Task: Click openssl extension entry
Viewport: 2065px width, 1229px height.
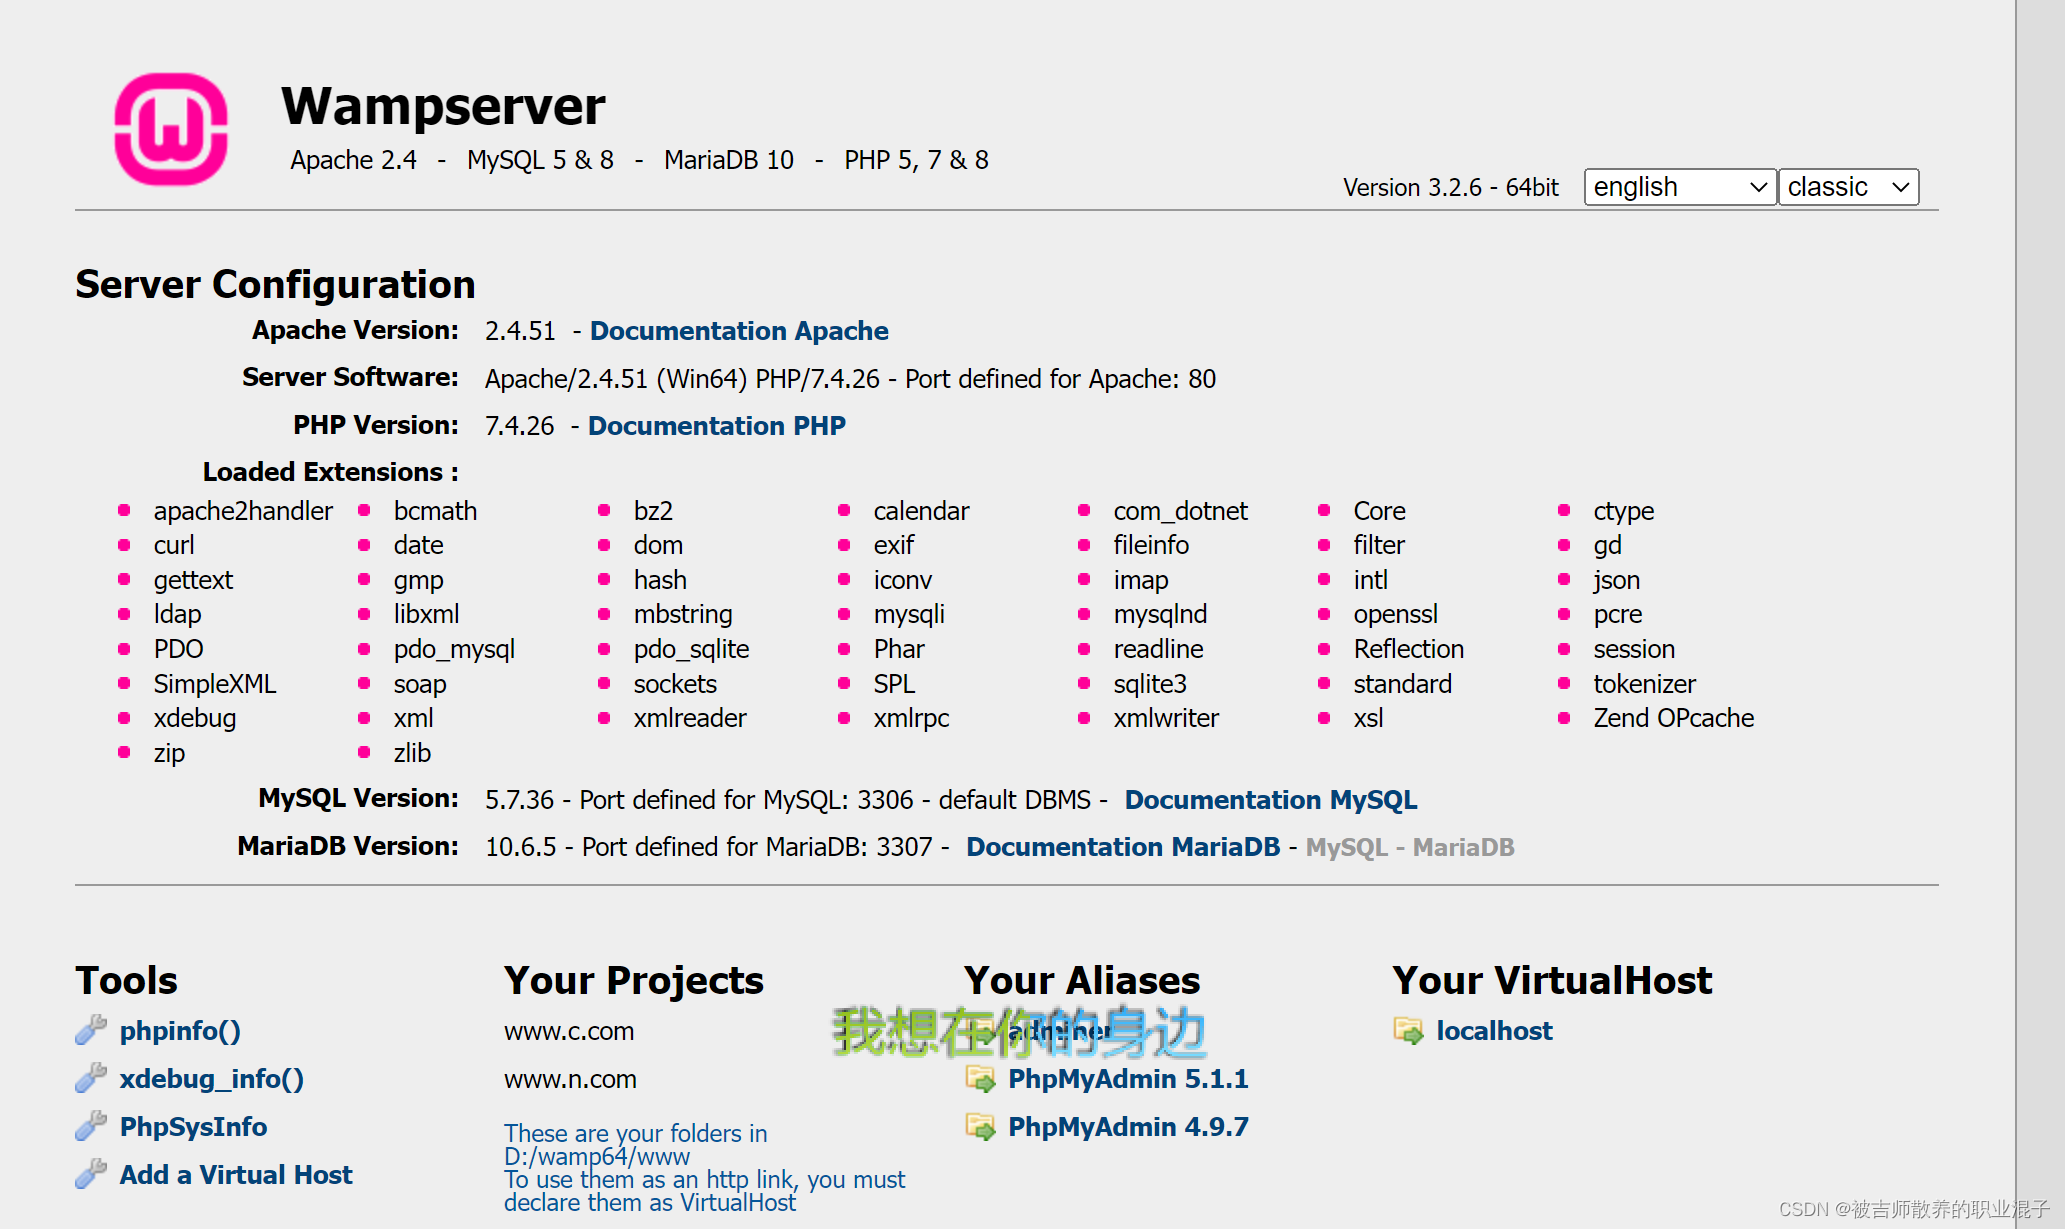Action: coord(1396,614)
